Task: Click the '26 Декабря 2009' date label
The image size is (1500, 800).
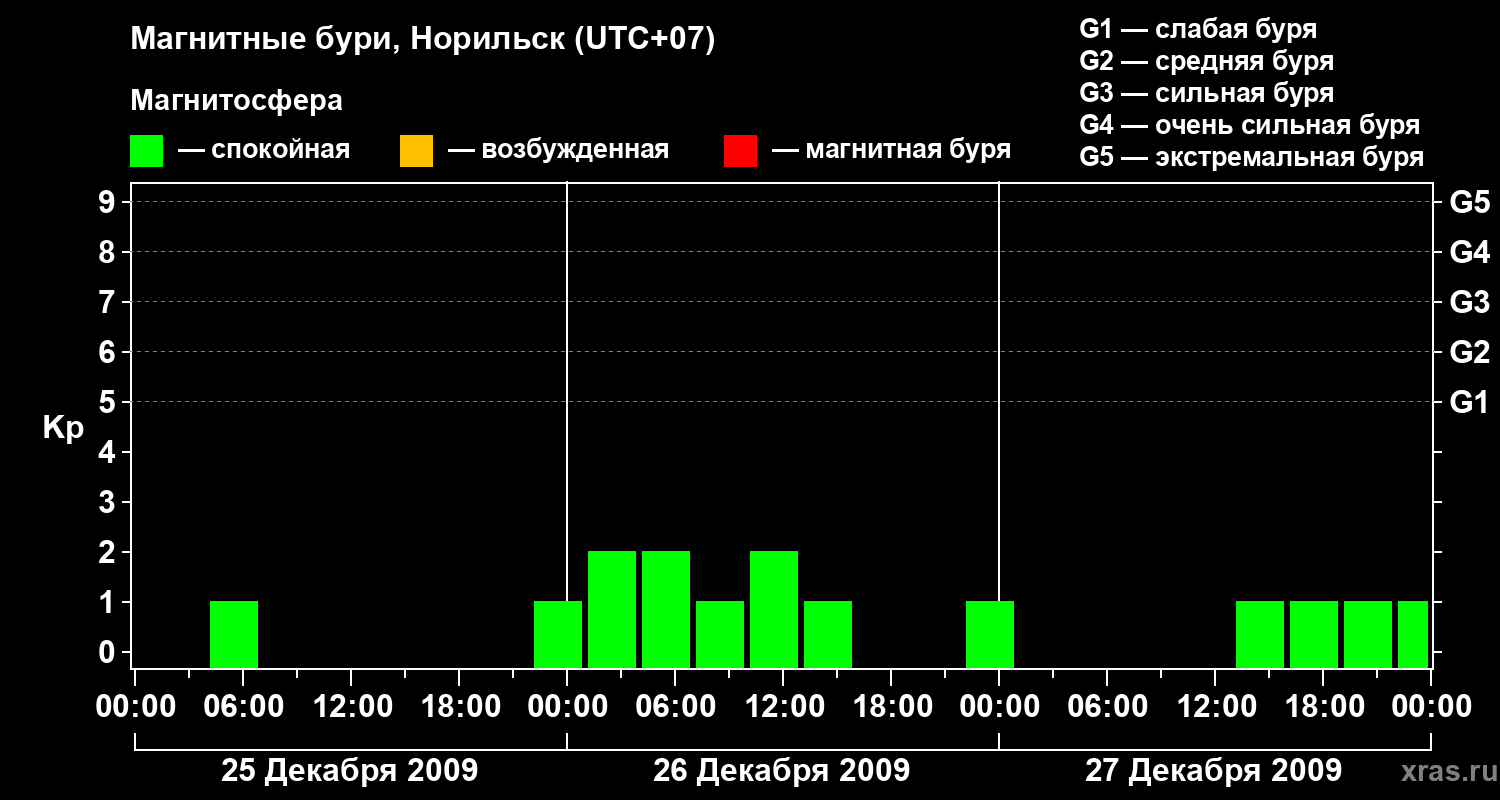Action: 782,771
